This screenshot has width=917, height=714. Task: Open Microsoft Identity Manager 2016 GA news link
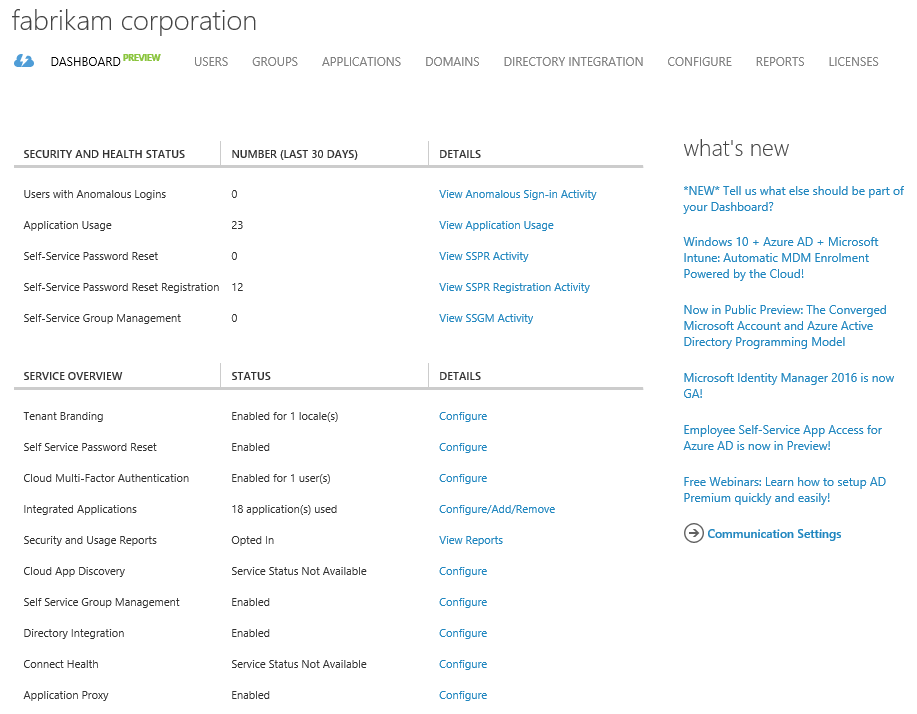coord(788,386)
